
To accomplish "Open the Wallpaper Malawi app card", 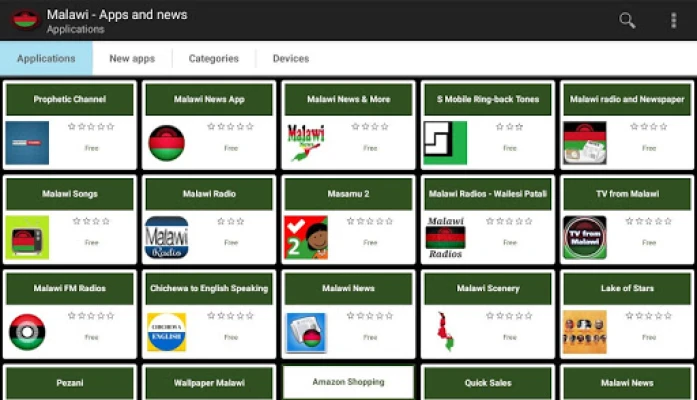I will pyautogui.click(x=209, y=382).
